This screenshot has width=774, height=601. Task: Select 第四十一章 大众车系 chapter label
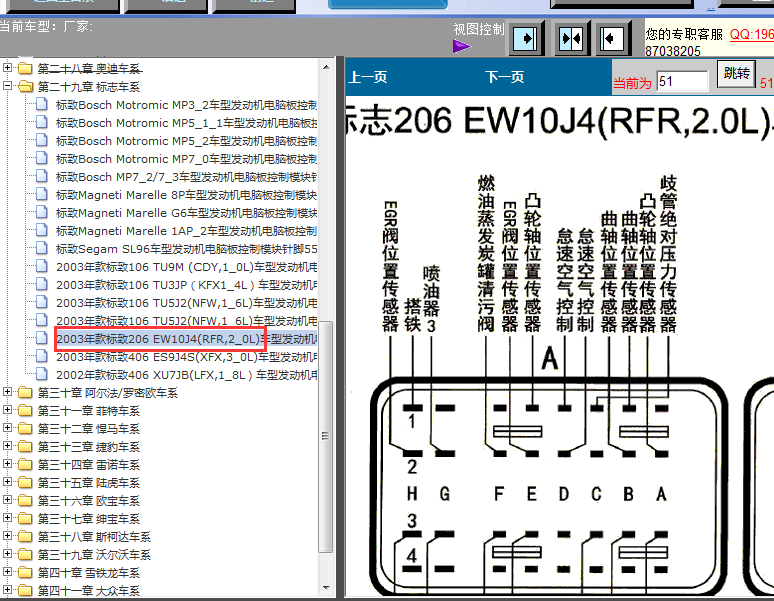click(89, 591)
